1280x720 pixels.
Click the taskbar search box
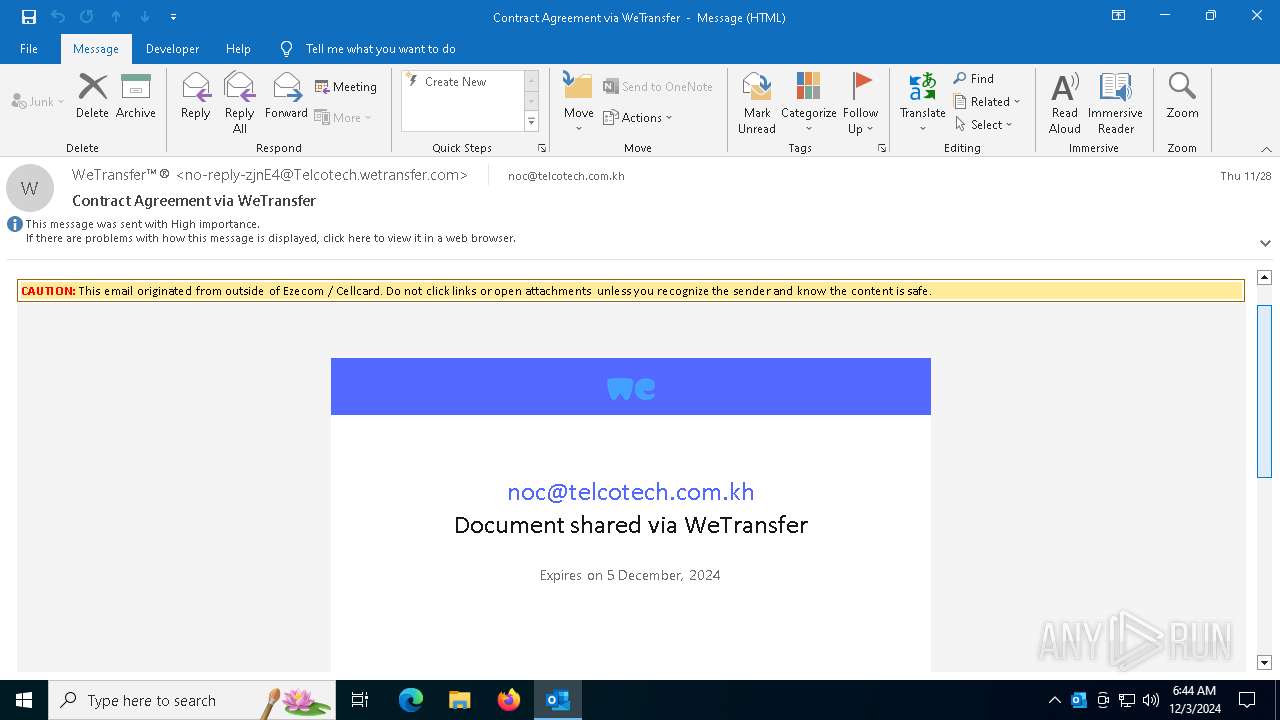(x=191, y=700)
